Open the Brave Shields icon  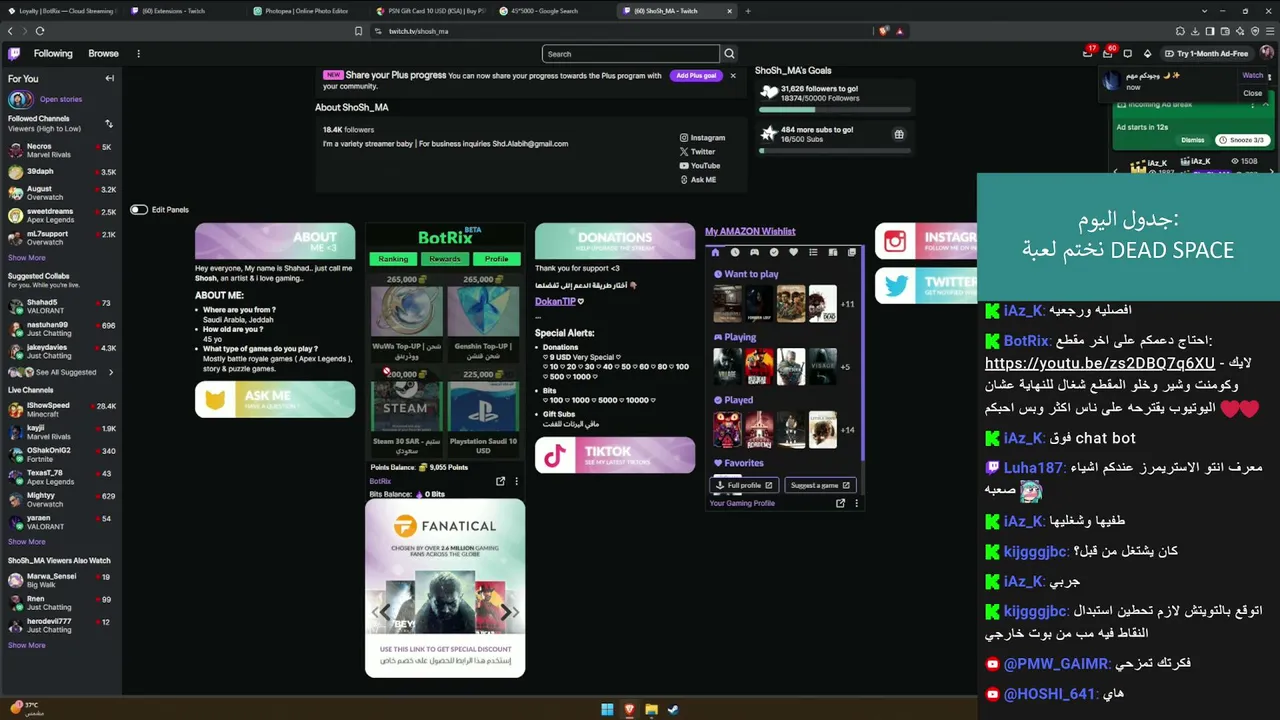[x=884, y=31]
